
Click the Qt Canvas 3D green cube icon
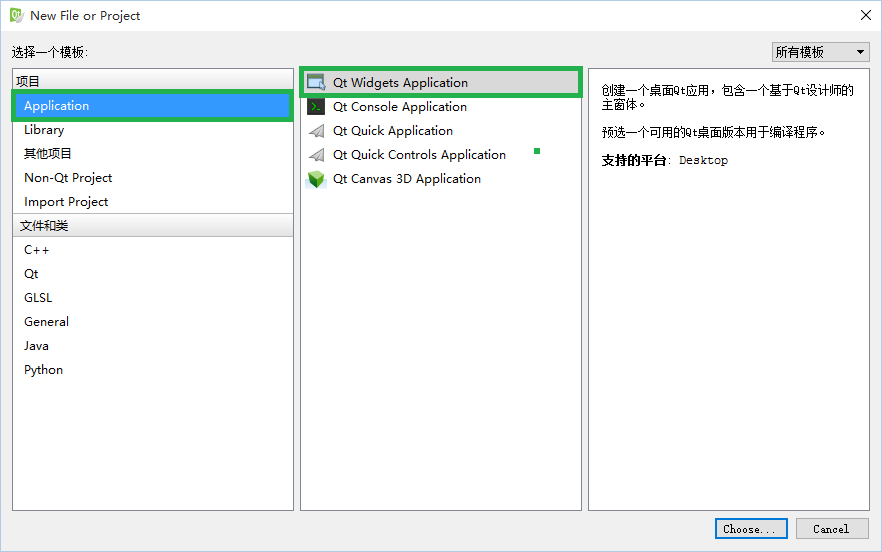tap(316, 179)
